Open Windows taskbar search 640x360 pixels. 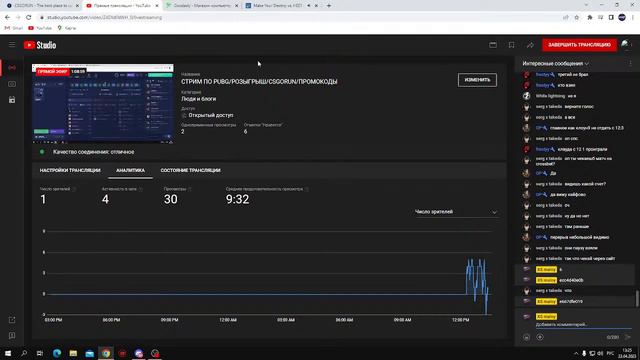click(24, 353)
